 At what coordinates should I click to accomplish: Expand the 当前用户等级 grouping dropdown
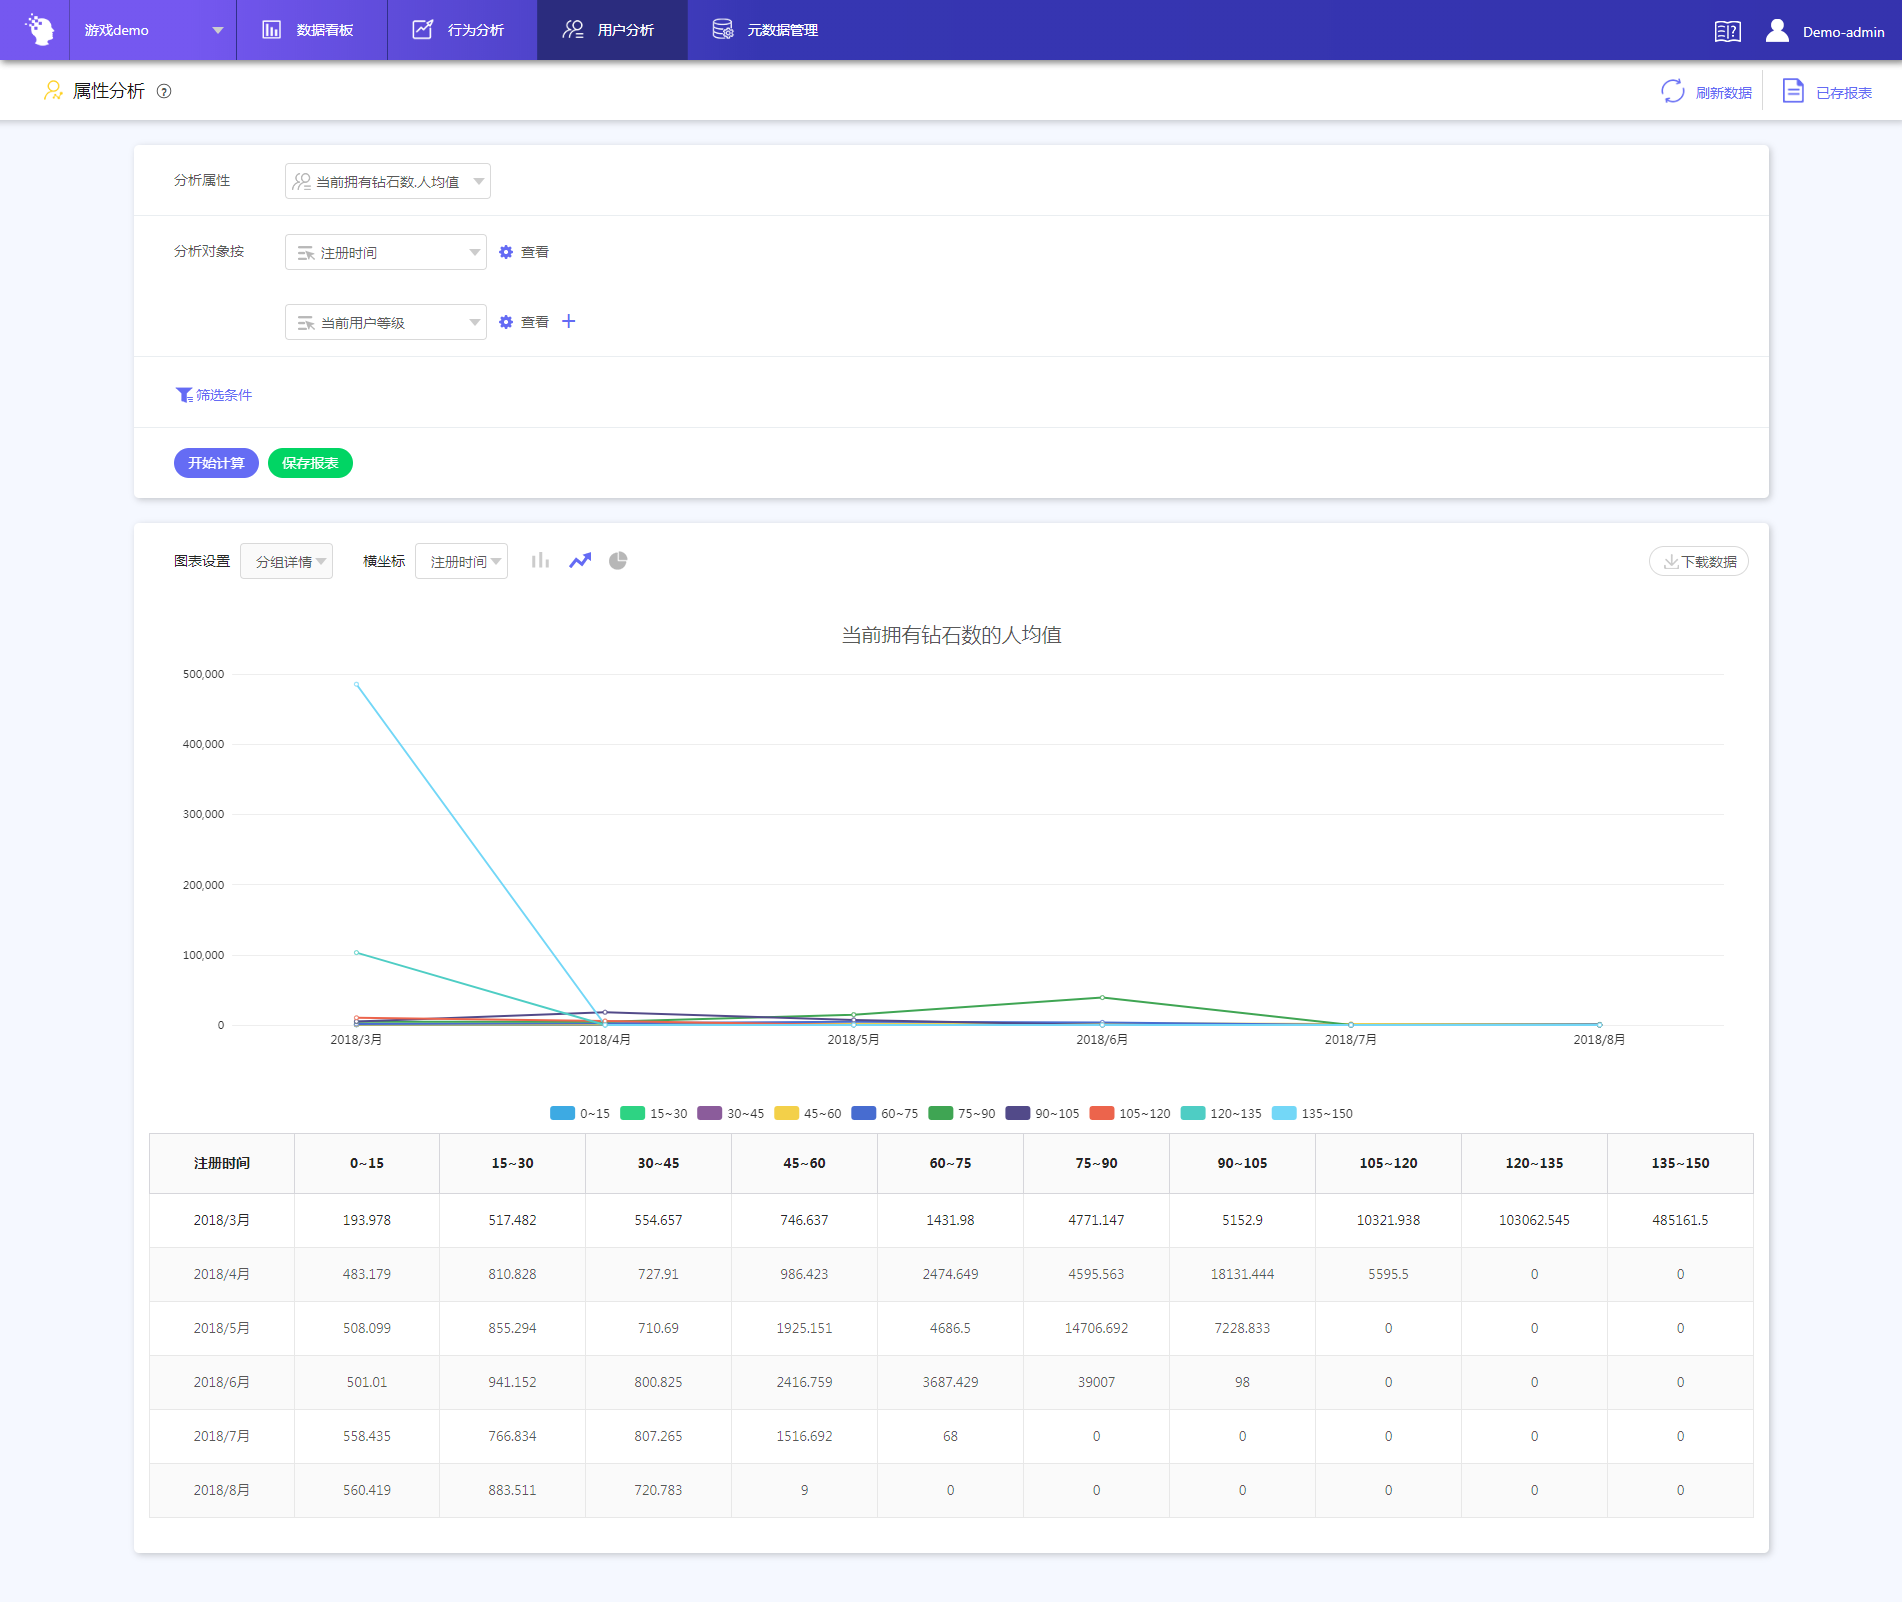tap(385, 323)
